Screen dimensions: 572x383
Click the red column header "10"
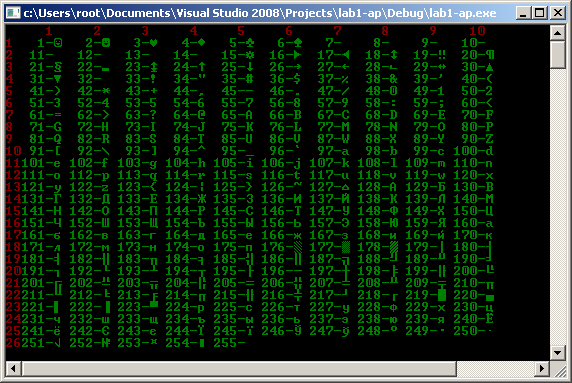477,31
